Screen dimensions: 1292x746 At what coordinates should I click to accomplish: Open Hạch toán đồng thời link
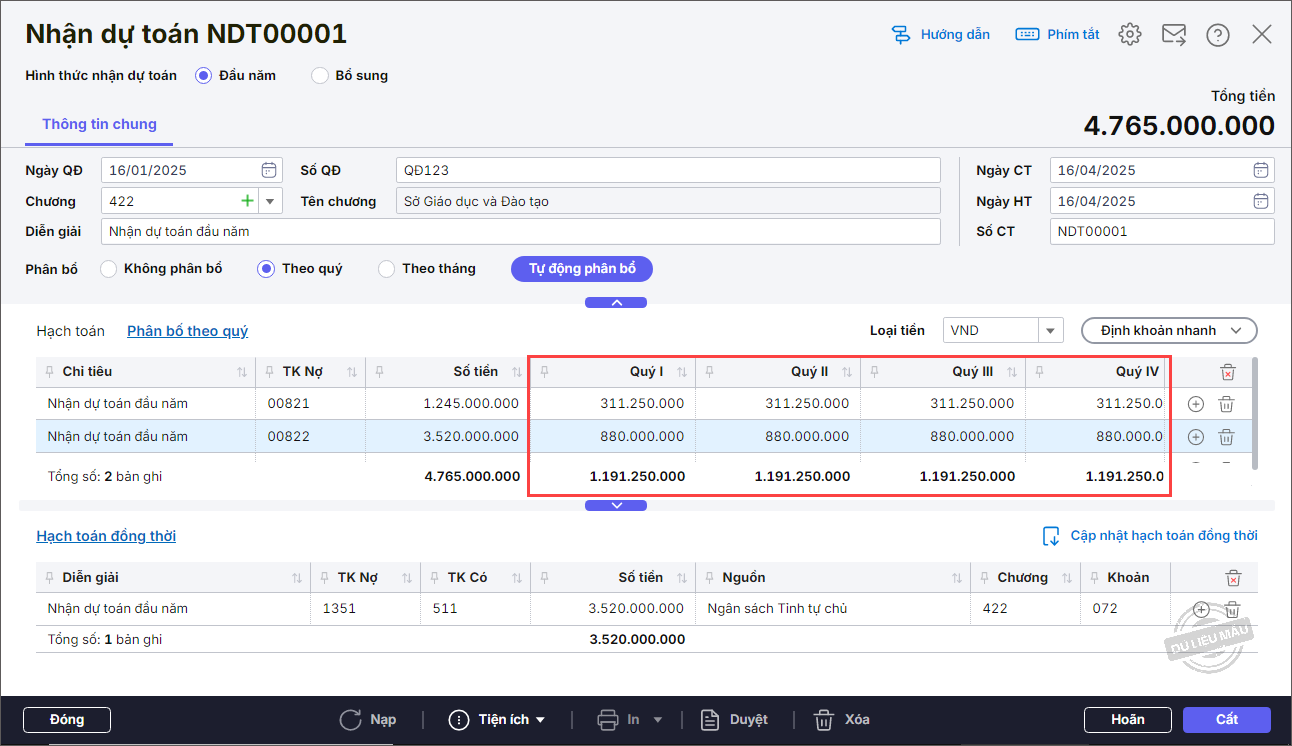pyautogui.click(x=106, y=536)
